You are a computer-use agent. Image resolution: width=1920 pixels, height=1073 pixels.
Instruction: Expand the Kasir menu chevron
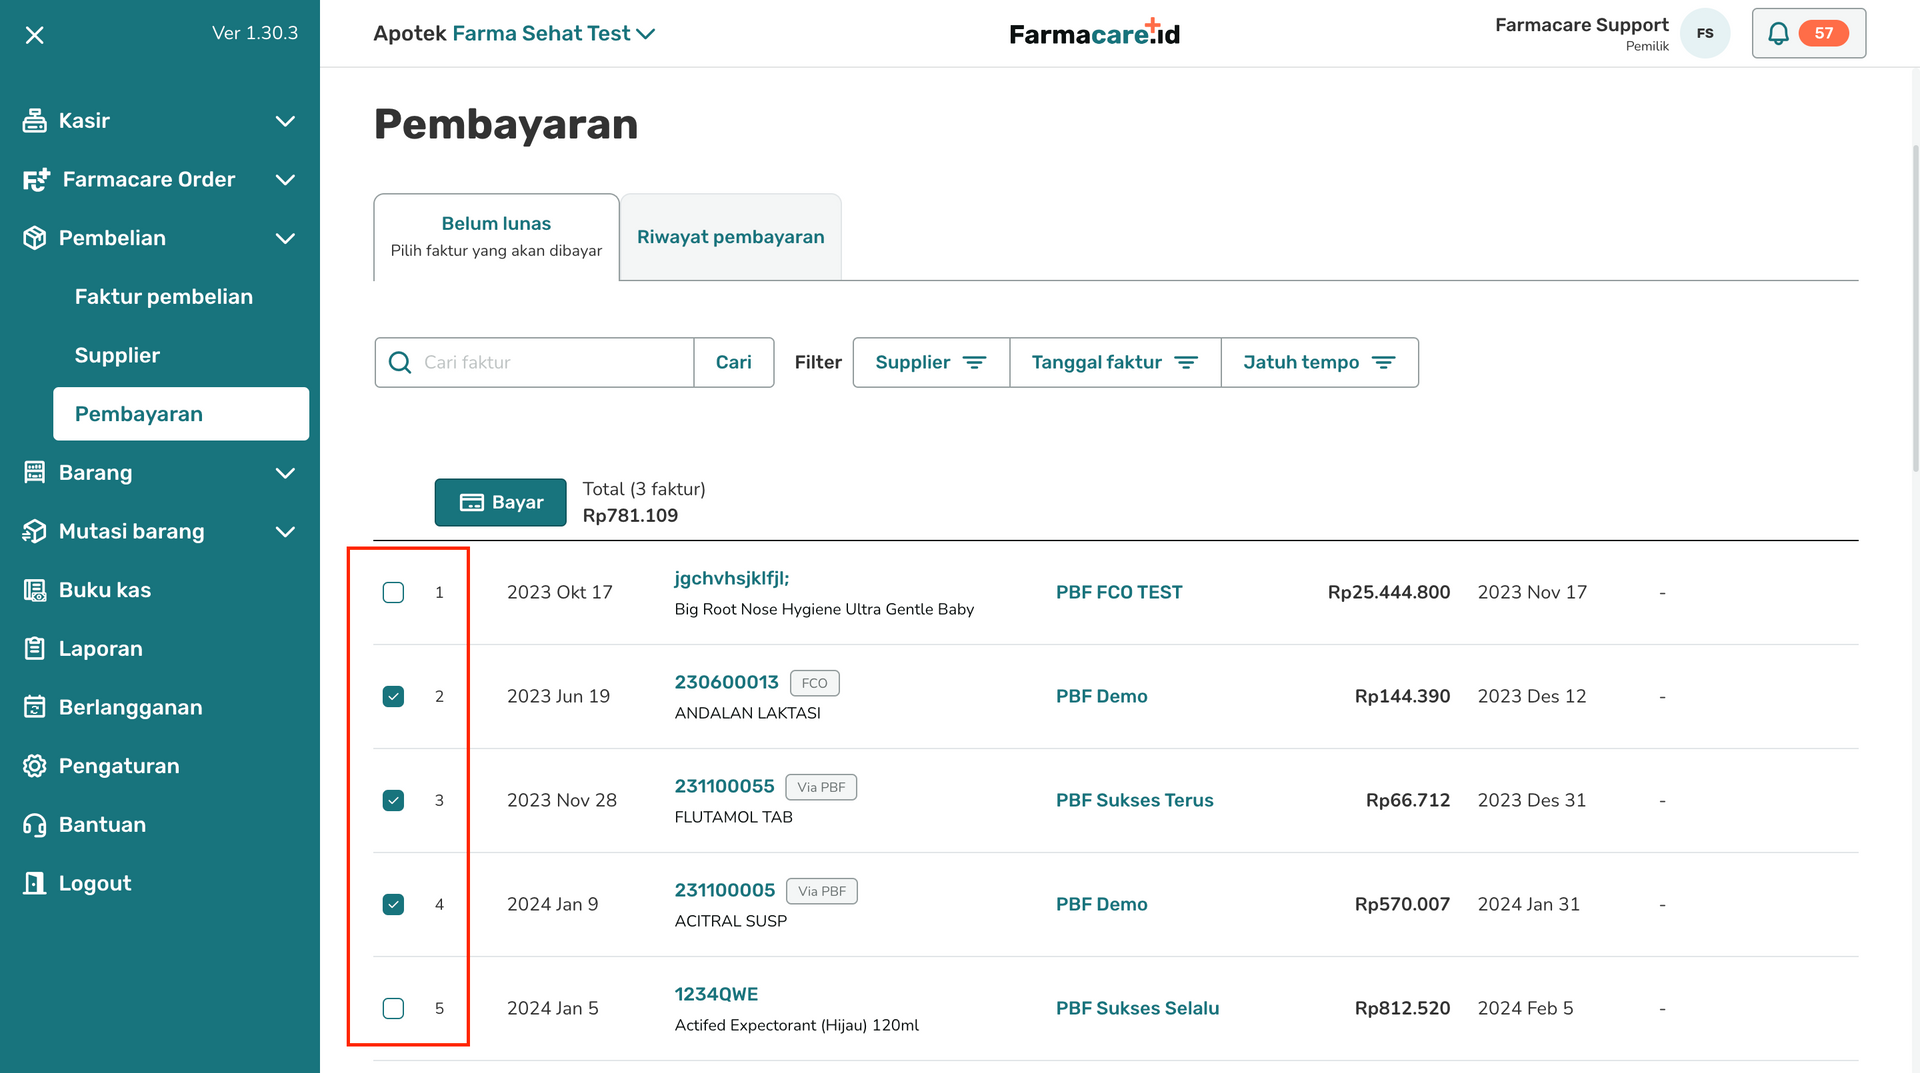285,121
